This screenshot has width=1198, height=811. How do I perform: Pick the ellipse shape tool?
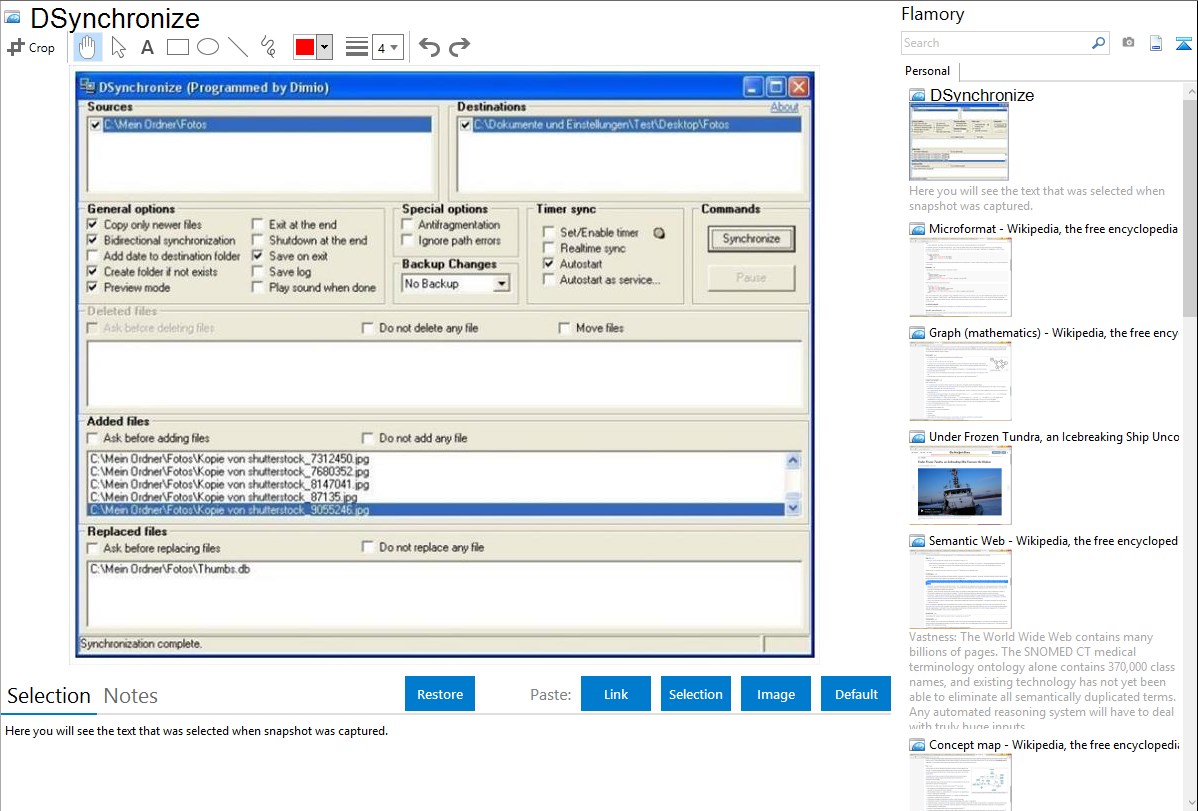[207, 47]
